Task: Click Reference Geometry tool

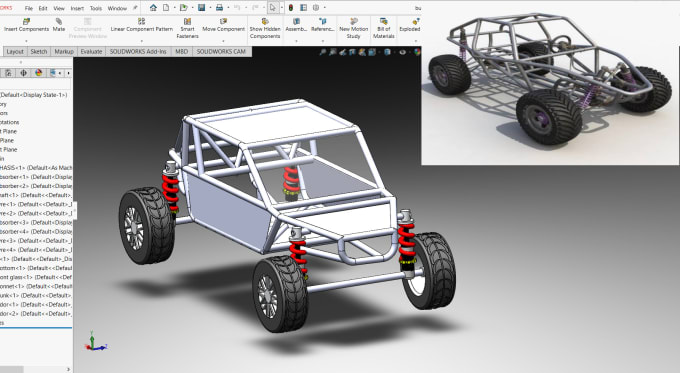Action: (x=323, y=25)
